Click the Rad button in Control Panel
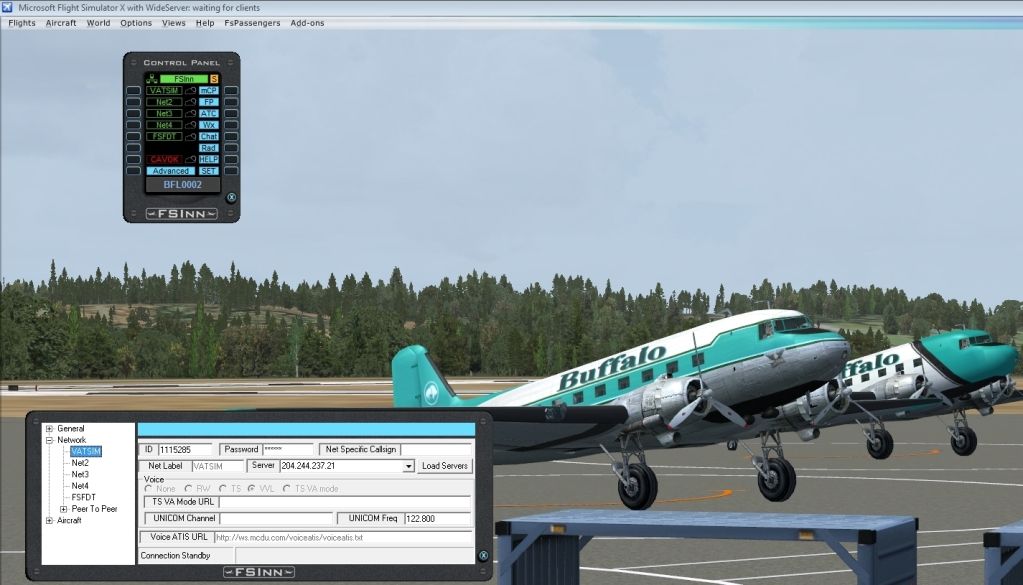Viewport: 1023px width, 585px height. coord(209,148)
